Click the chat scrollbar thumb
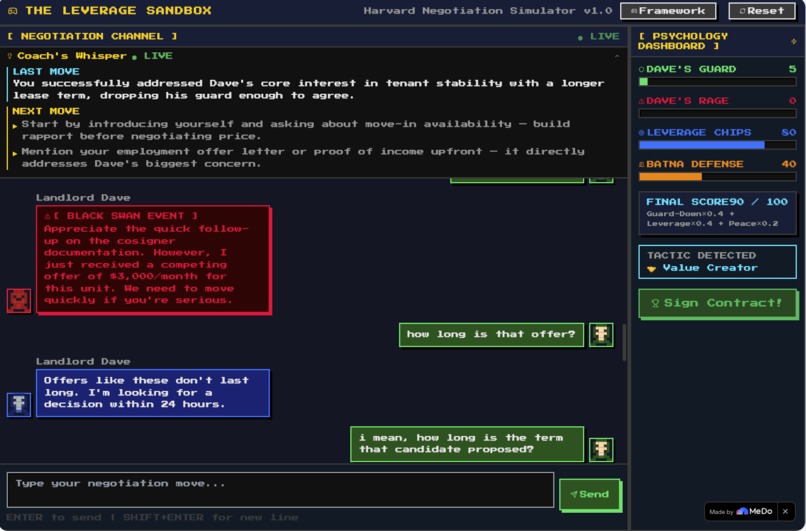 coord(624,342)
